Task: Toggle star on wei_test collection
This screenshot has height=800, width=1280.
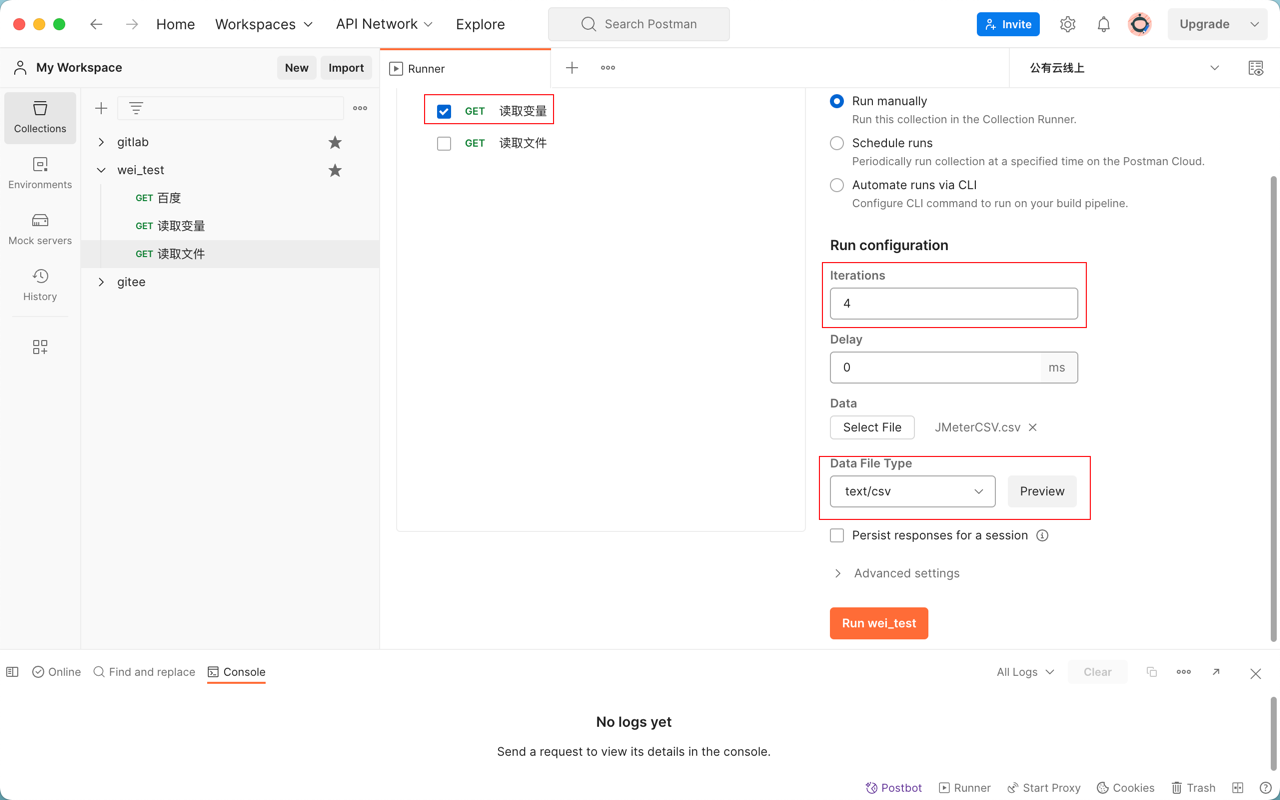Action: (335, 170)
